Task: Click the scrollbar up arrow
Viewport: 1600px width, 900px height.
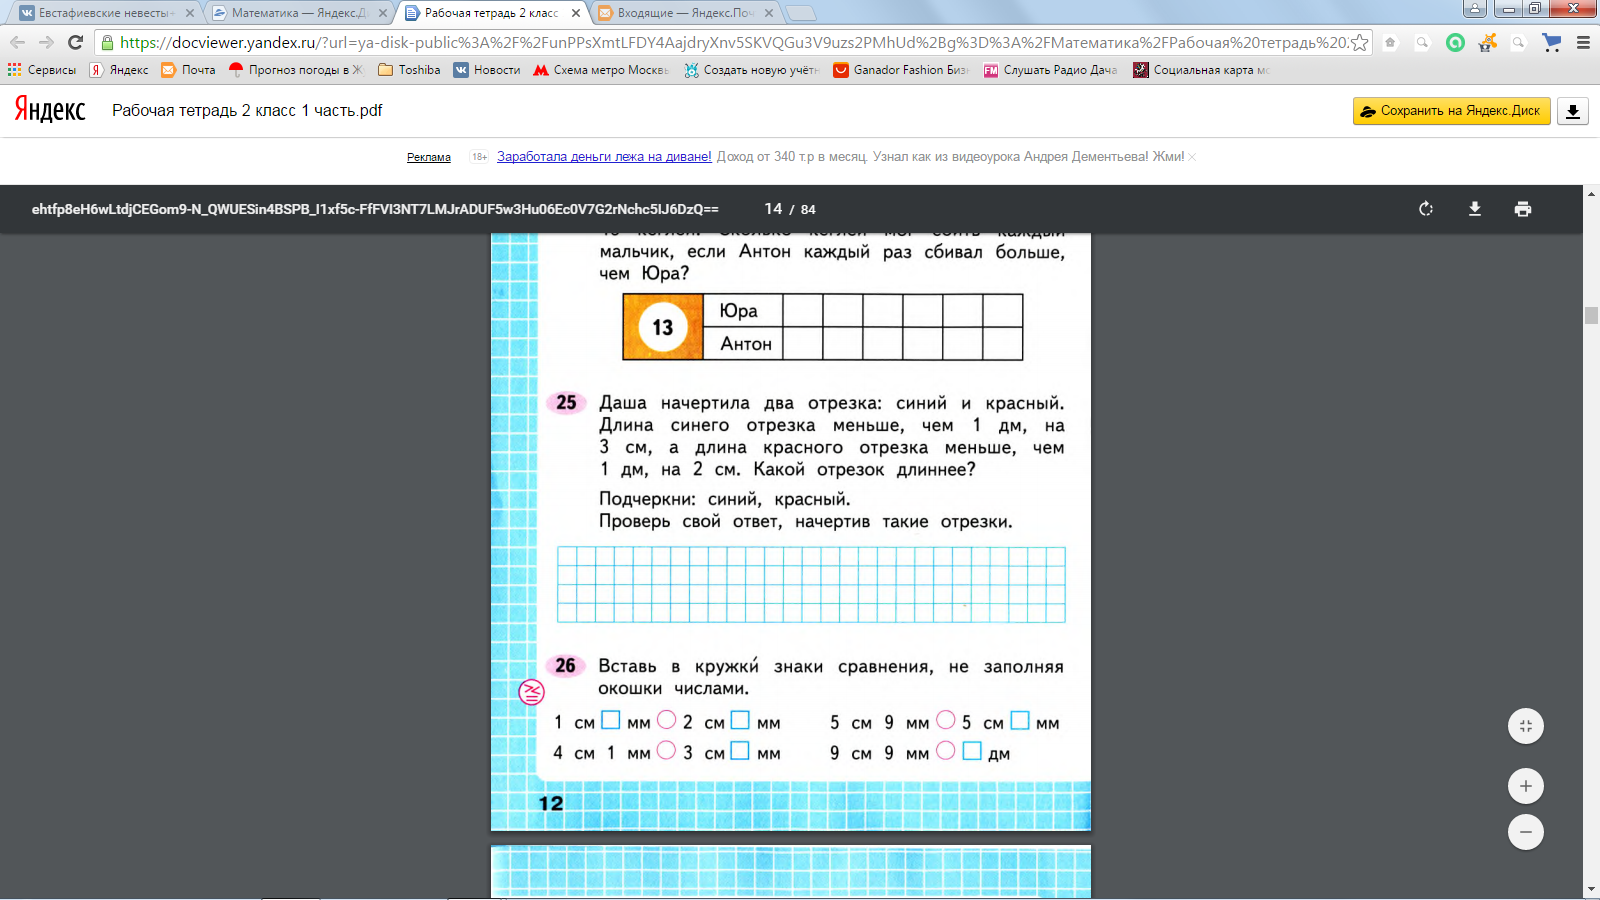Action: (x=1591, y=192)
